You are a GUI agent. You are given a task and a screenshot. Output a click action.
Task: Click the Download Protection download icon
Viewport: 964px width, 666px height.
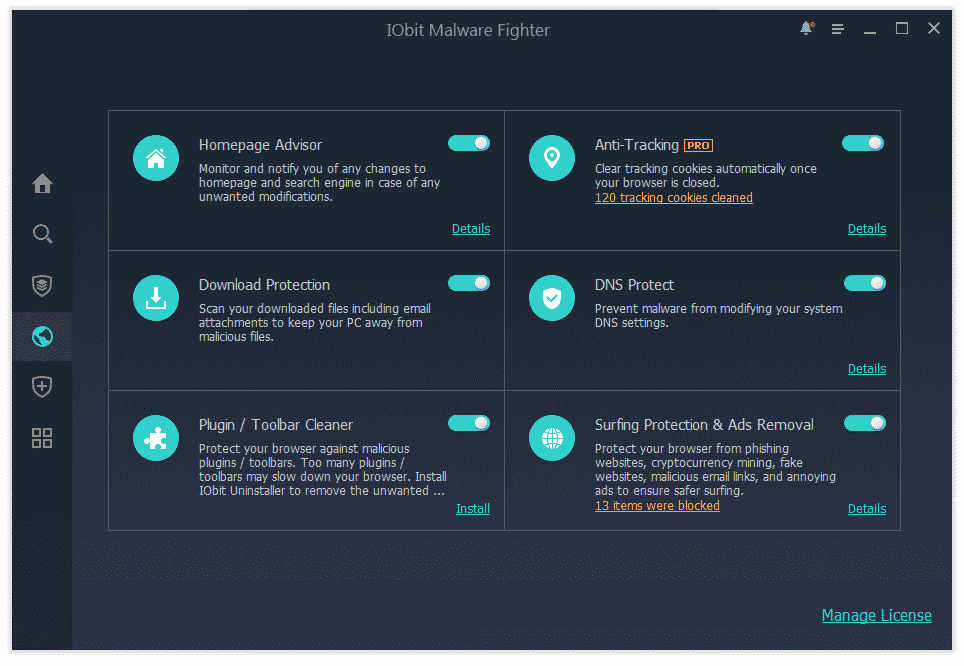click(x=155, y=298)
